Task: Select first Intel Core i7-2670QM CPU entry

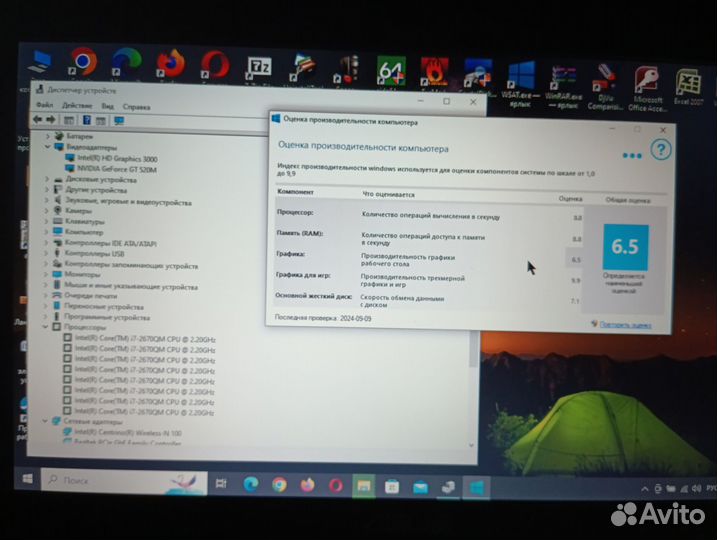Action: pyautogui.click(x=139, y=339)
